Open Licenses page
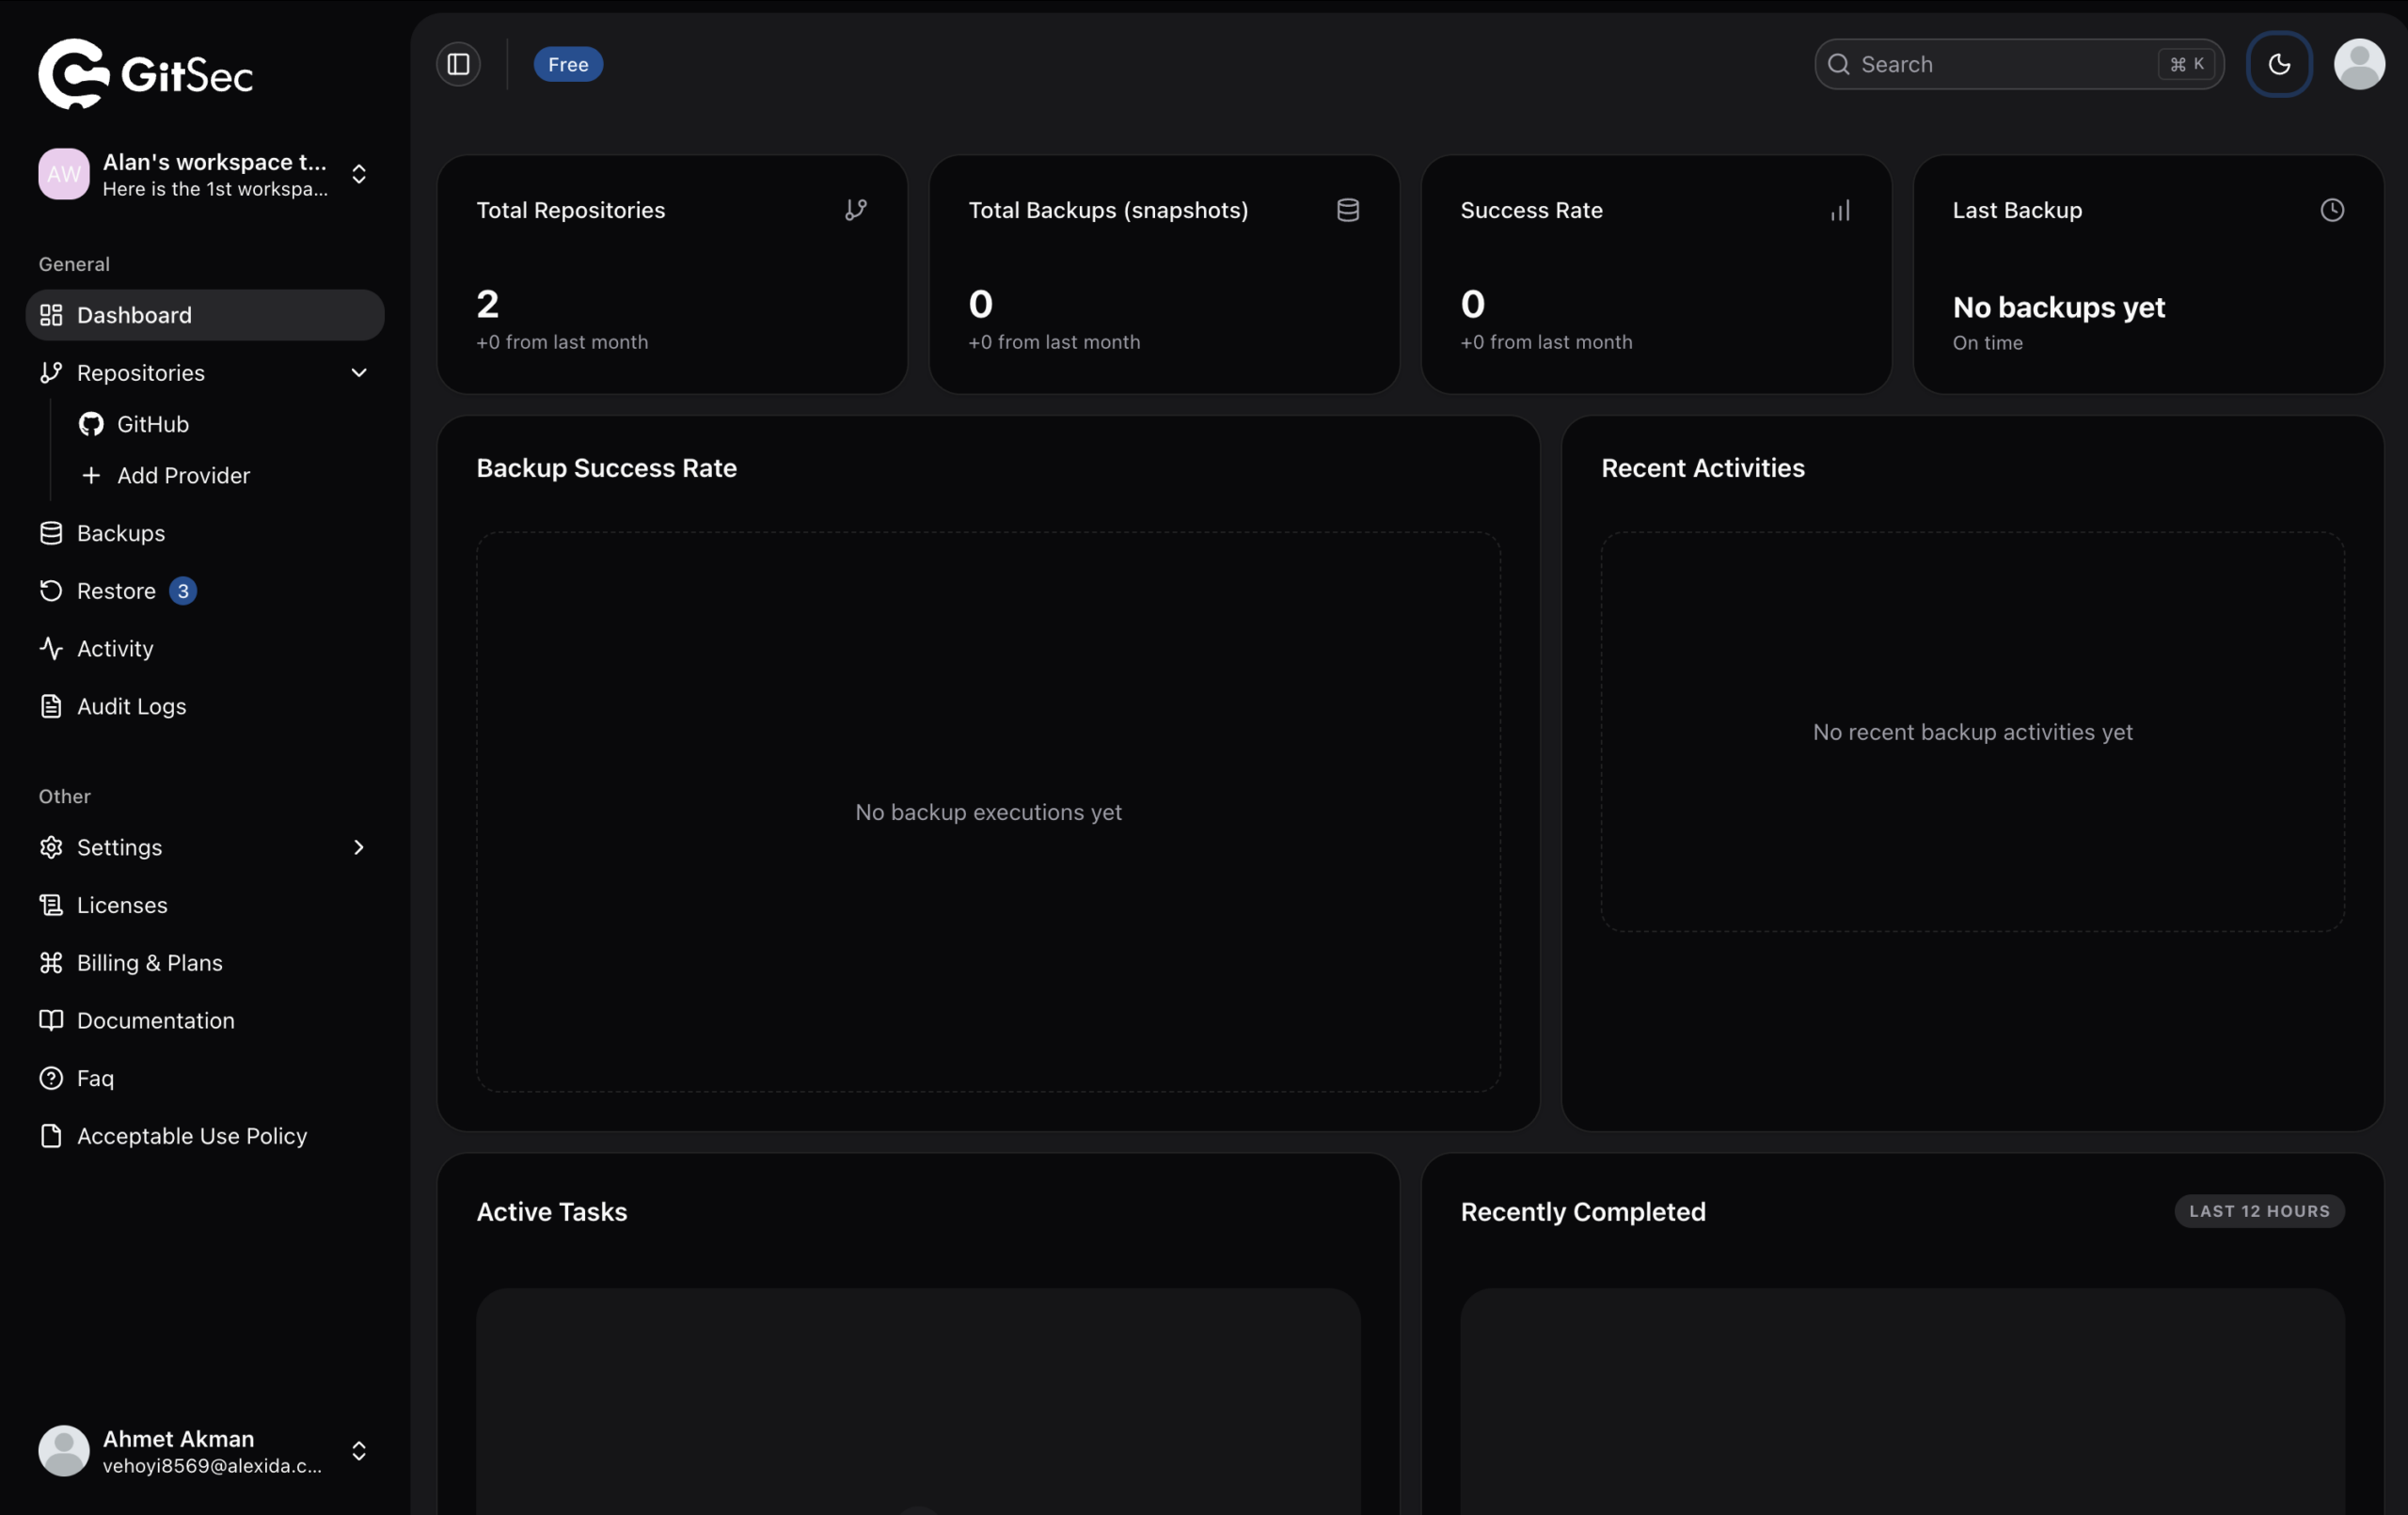Screen dimensions: 2408x1515 pyautogui.click(x=122, y=905)
